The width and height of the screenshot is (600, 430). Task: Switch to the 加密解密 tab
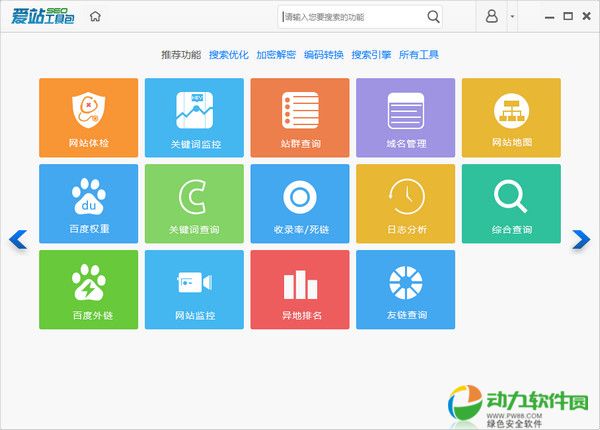click(x=276, y=55)
